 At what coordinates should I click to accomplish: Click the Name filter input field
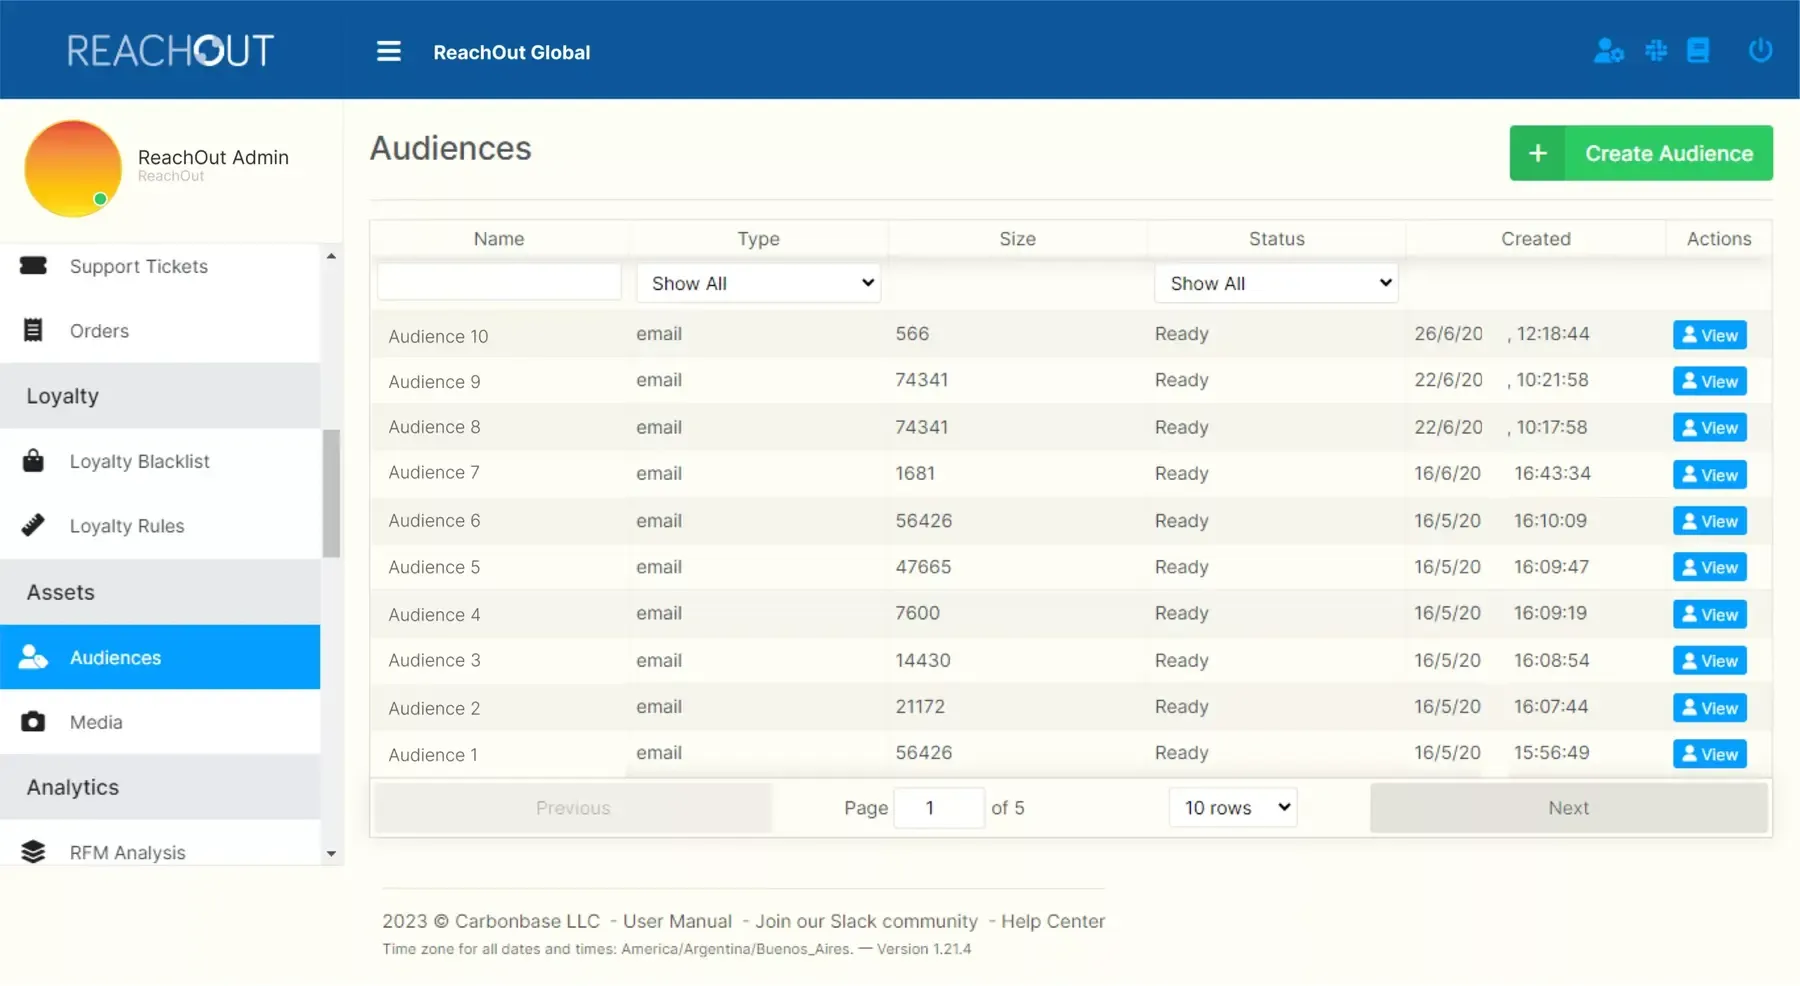499,282
